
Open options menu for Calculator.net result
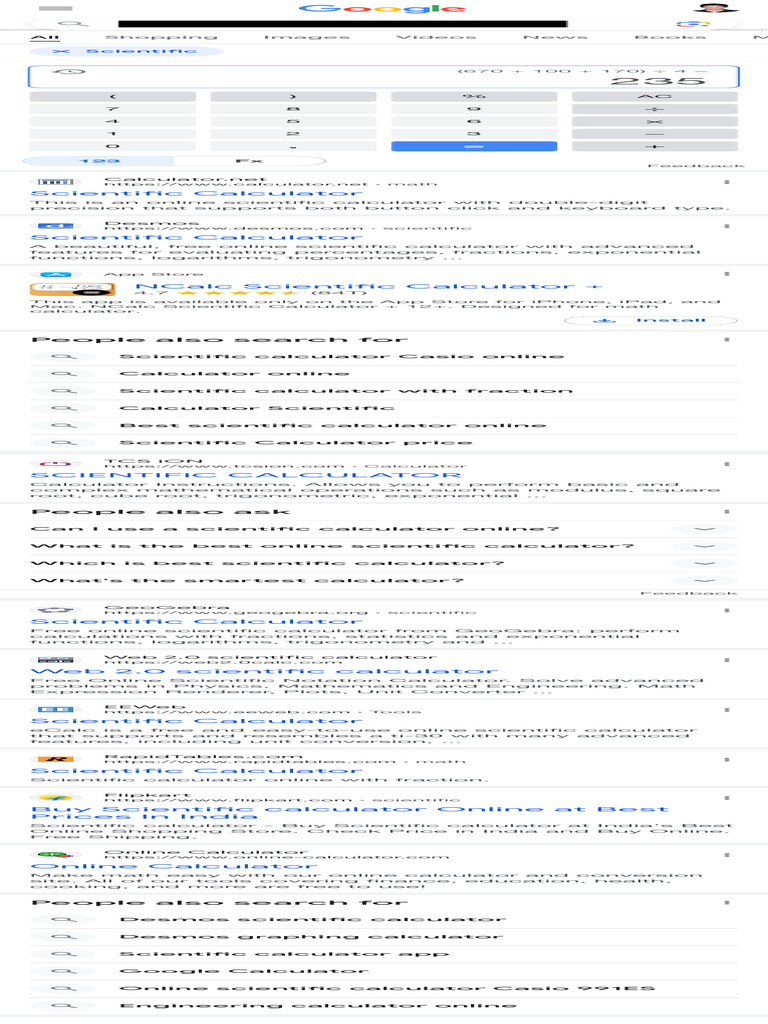pyautogui.click(x=727, y=182)
